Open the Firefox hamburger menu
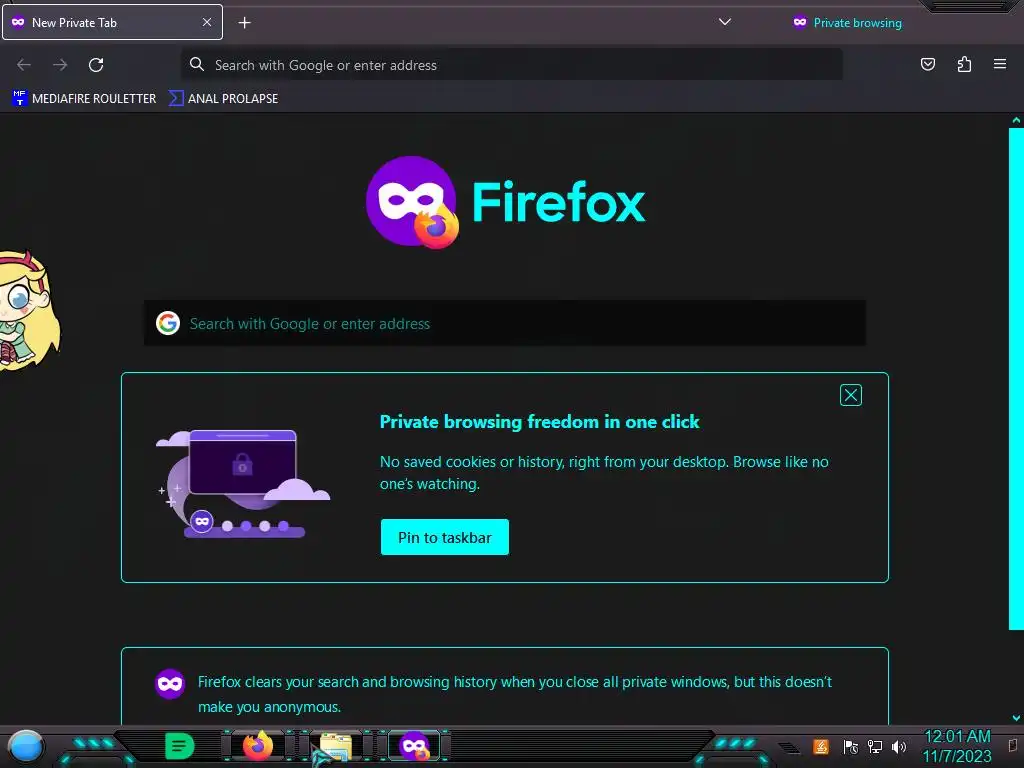Screen dimensions: 1024x768 click(999, 64)
